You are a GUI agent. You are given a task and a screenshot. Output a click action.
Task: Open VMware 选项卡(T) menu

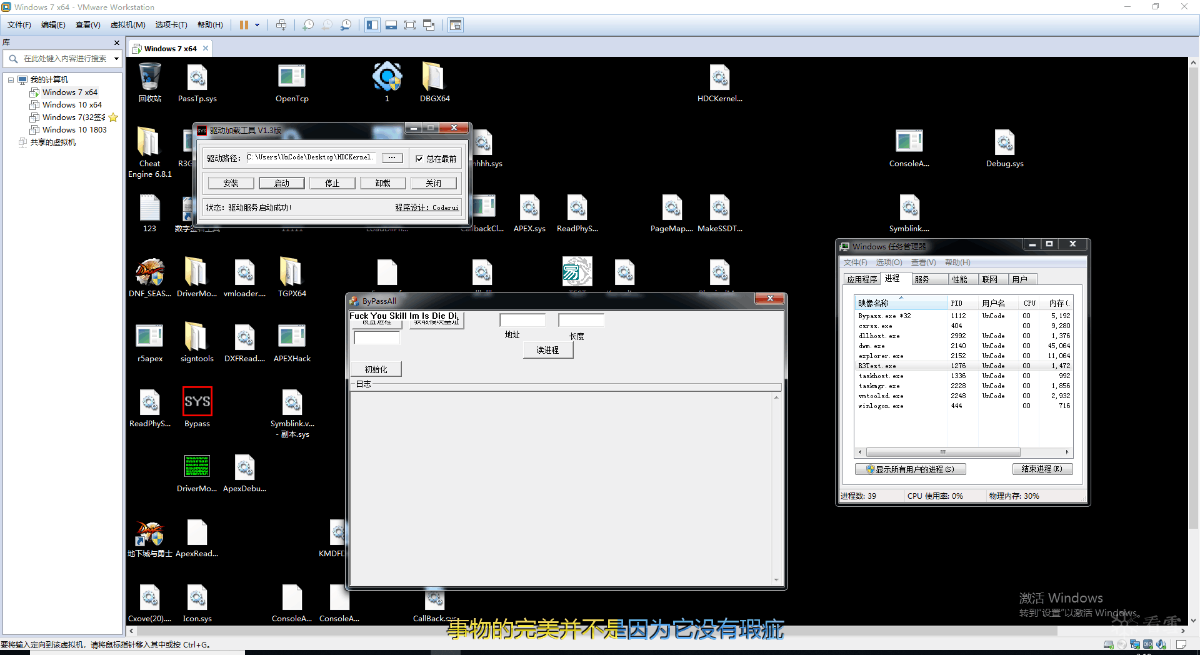172,24
